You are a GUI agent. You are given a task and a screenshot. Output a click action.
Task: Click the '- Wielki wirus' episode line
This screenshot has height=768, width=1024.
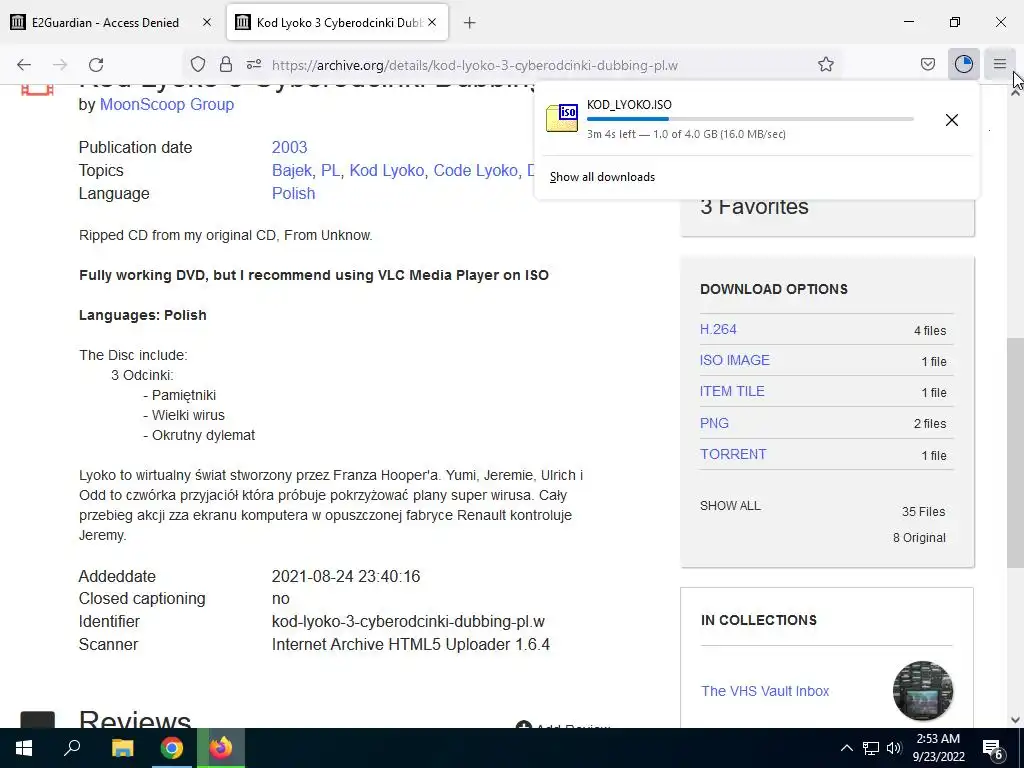184,415
